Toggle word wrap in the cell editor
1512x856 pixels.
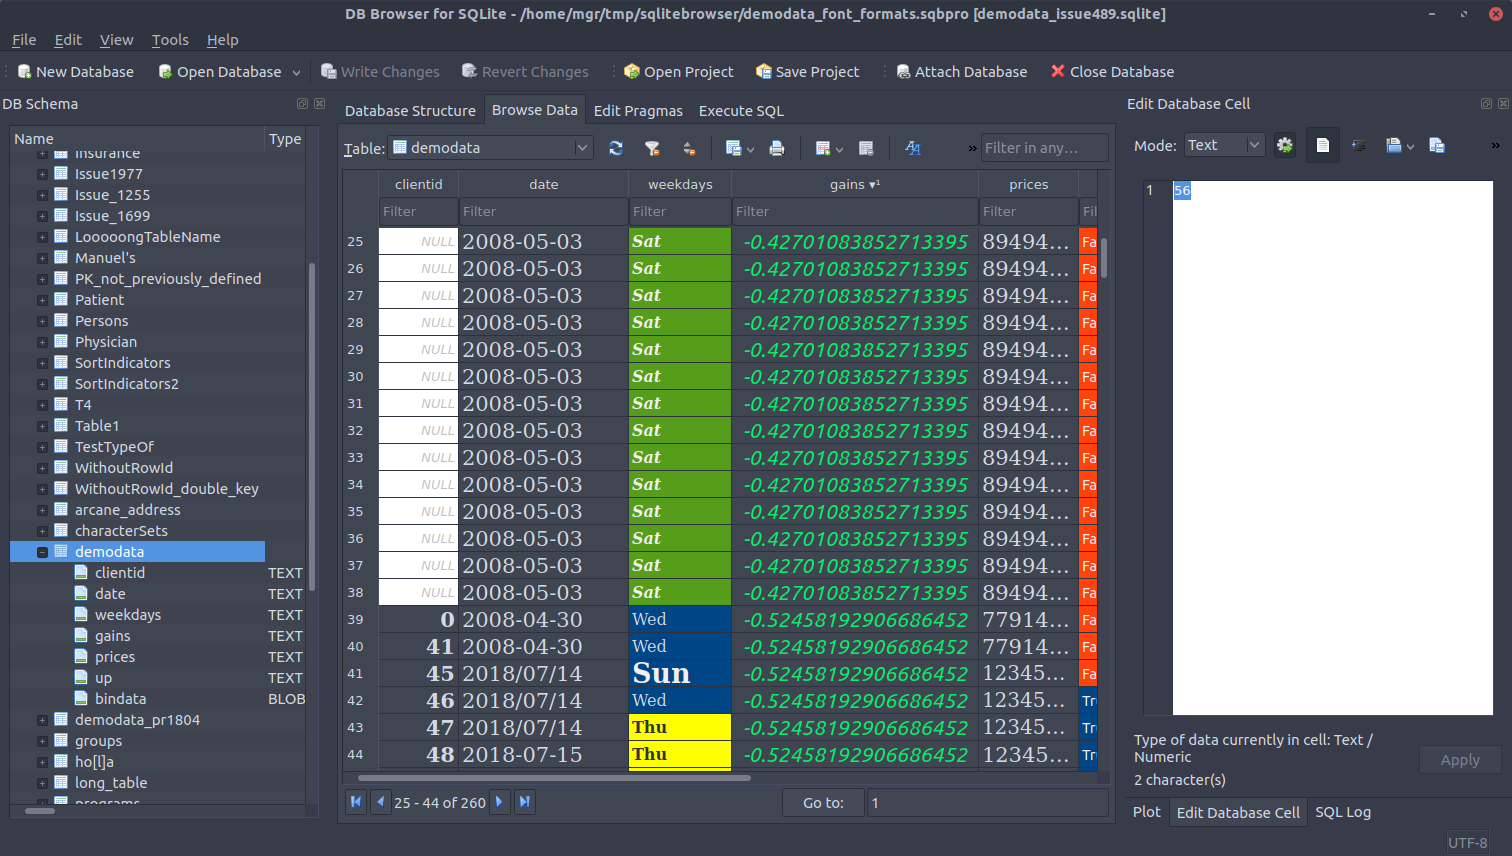(x=1359, y=145)
